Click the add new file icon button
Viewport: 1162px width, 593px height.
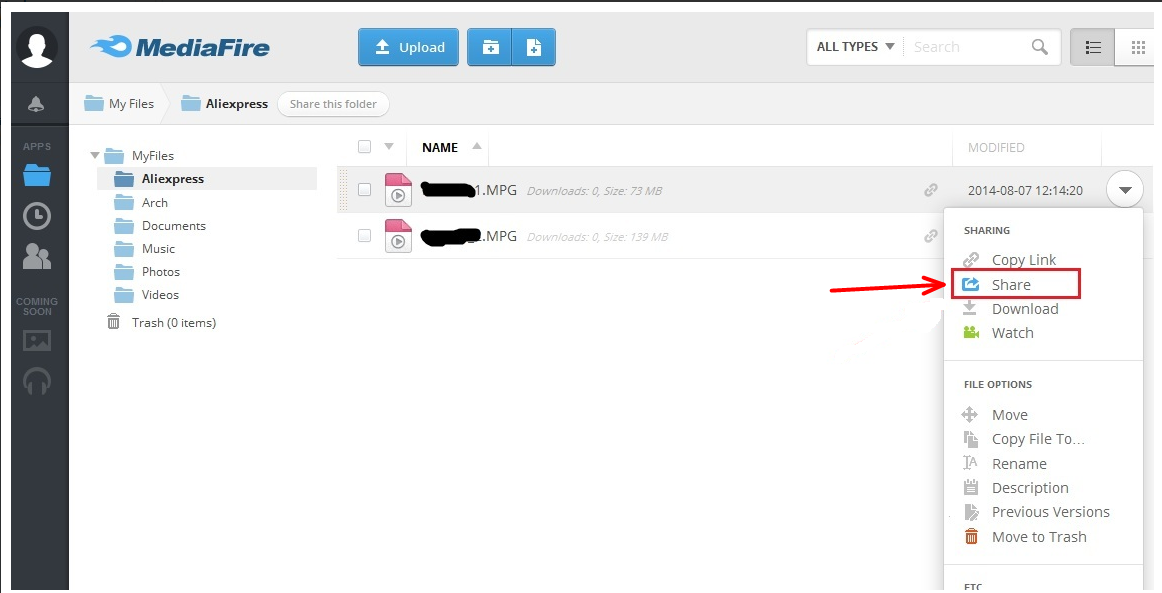[534, 47]
